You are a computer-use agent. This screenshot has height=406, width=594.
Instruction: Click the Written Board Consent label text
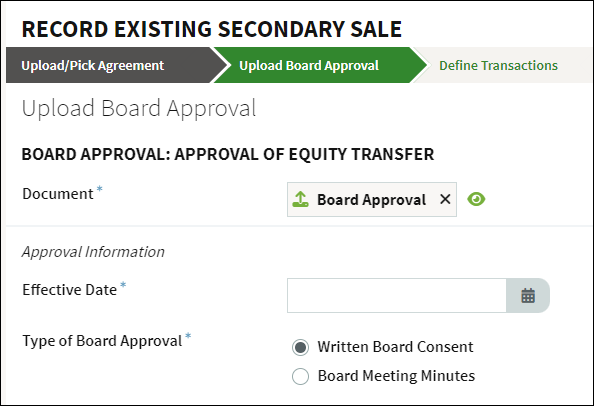(x=395, y=347)
